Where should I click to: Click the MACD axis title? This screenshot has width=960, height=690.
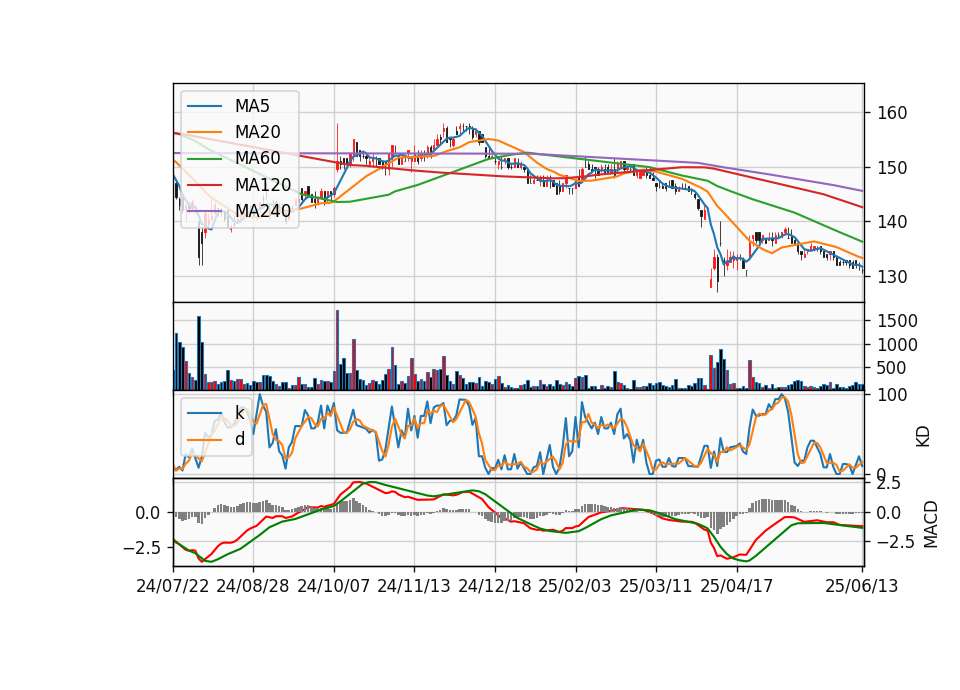[x=931, y=524]
